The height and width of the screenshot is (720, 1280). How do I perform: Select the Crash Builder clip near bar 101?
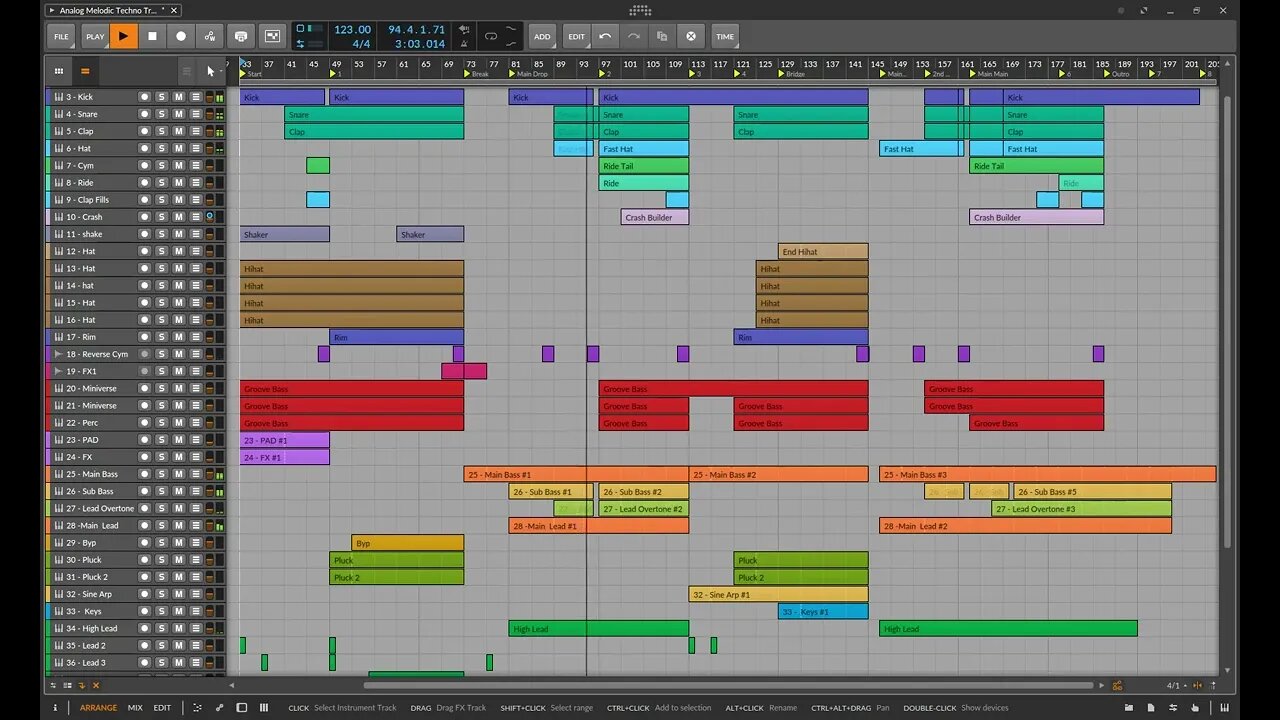coord(654,217)
